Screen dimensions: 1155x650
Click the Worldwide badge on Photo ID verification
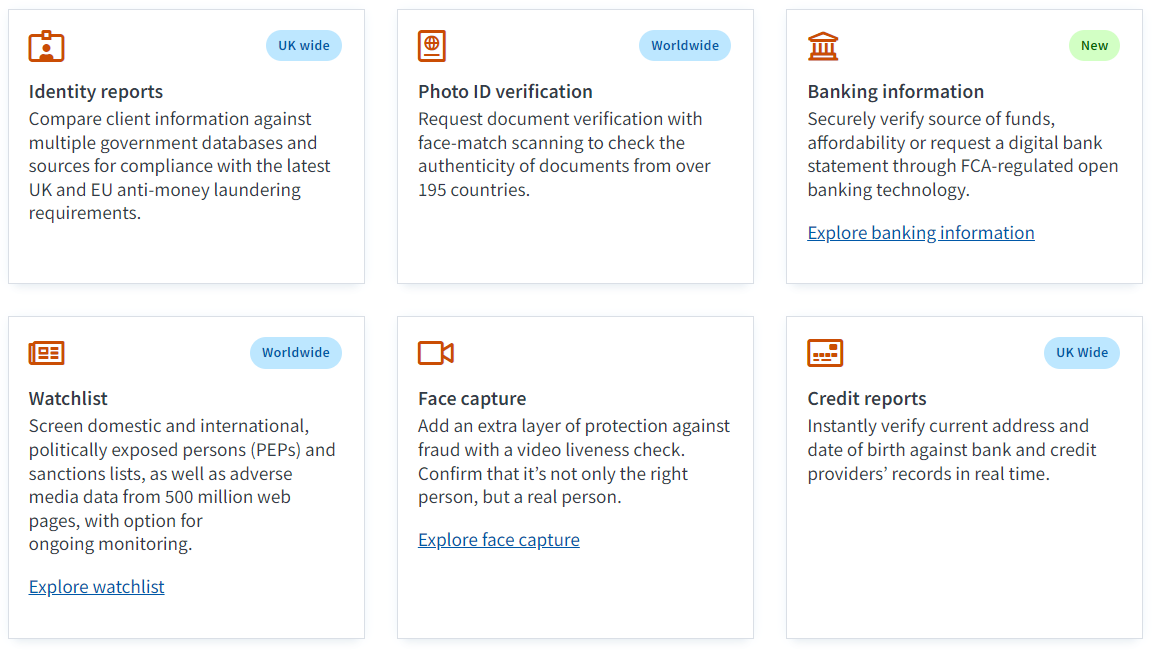coord(685,45)
